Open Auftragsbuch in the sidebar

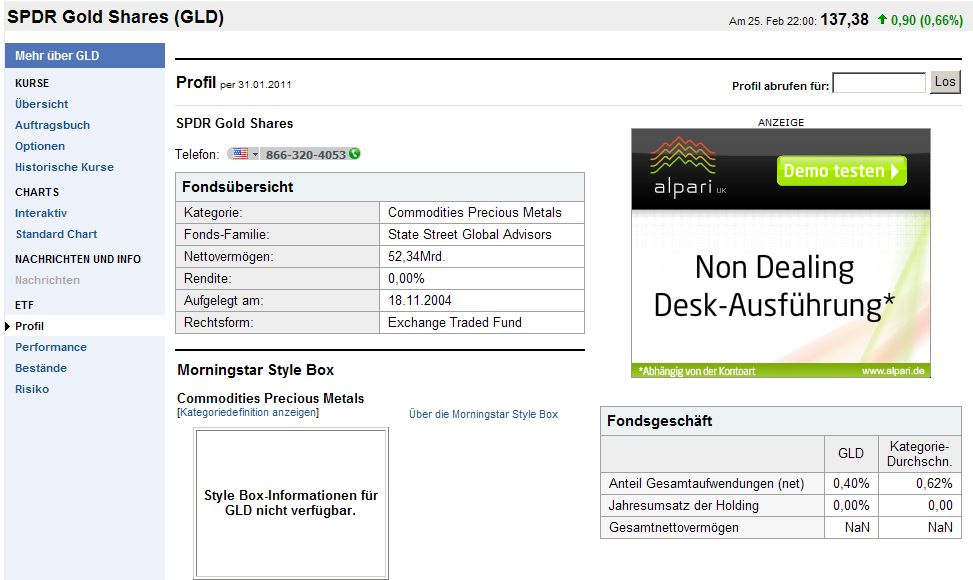click(52, 125)
